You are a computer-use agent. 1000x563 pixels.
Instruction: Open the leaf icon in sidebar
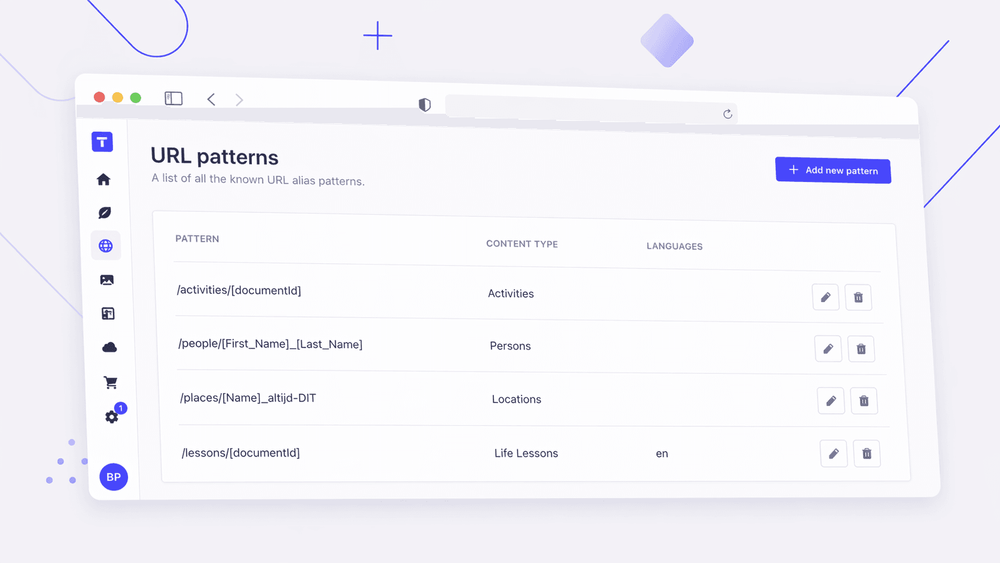[x=105, y=212]
